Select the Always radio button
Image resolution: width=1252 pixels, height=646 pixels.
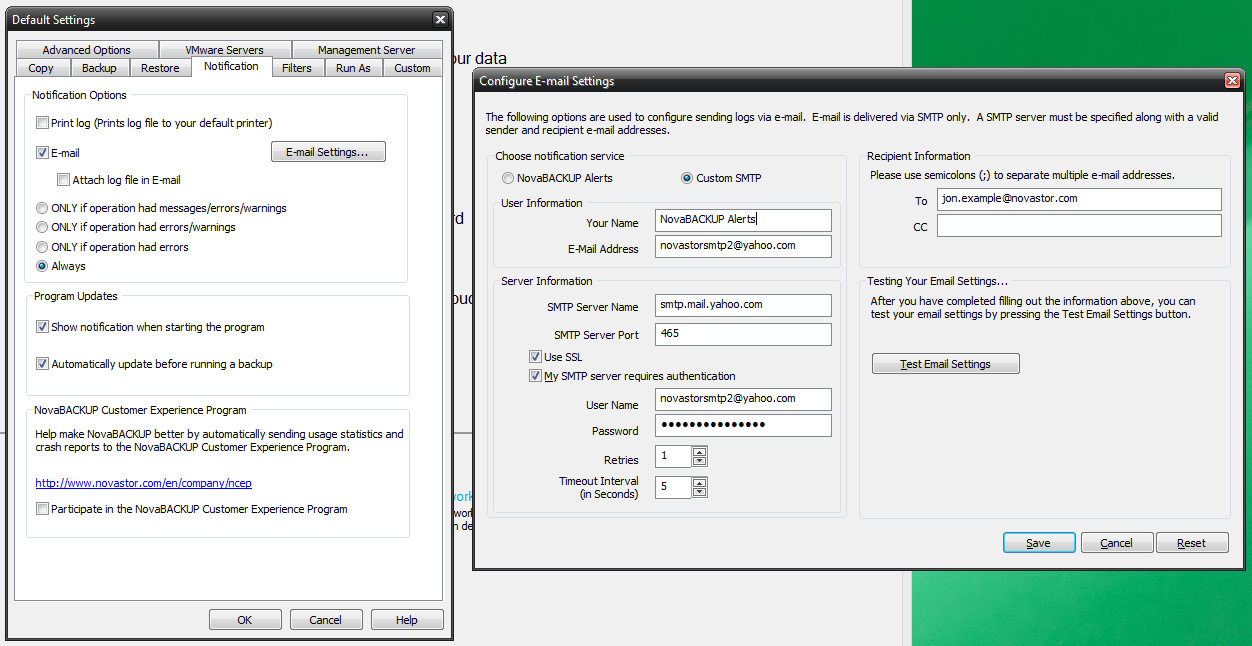click(42, 266)
